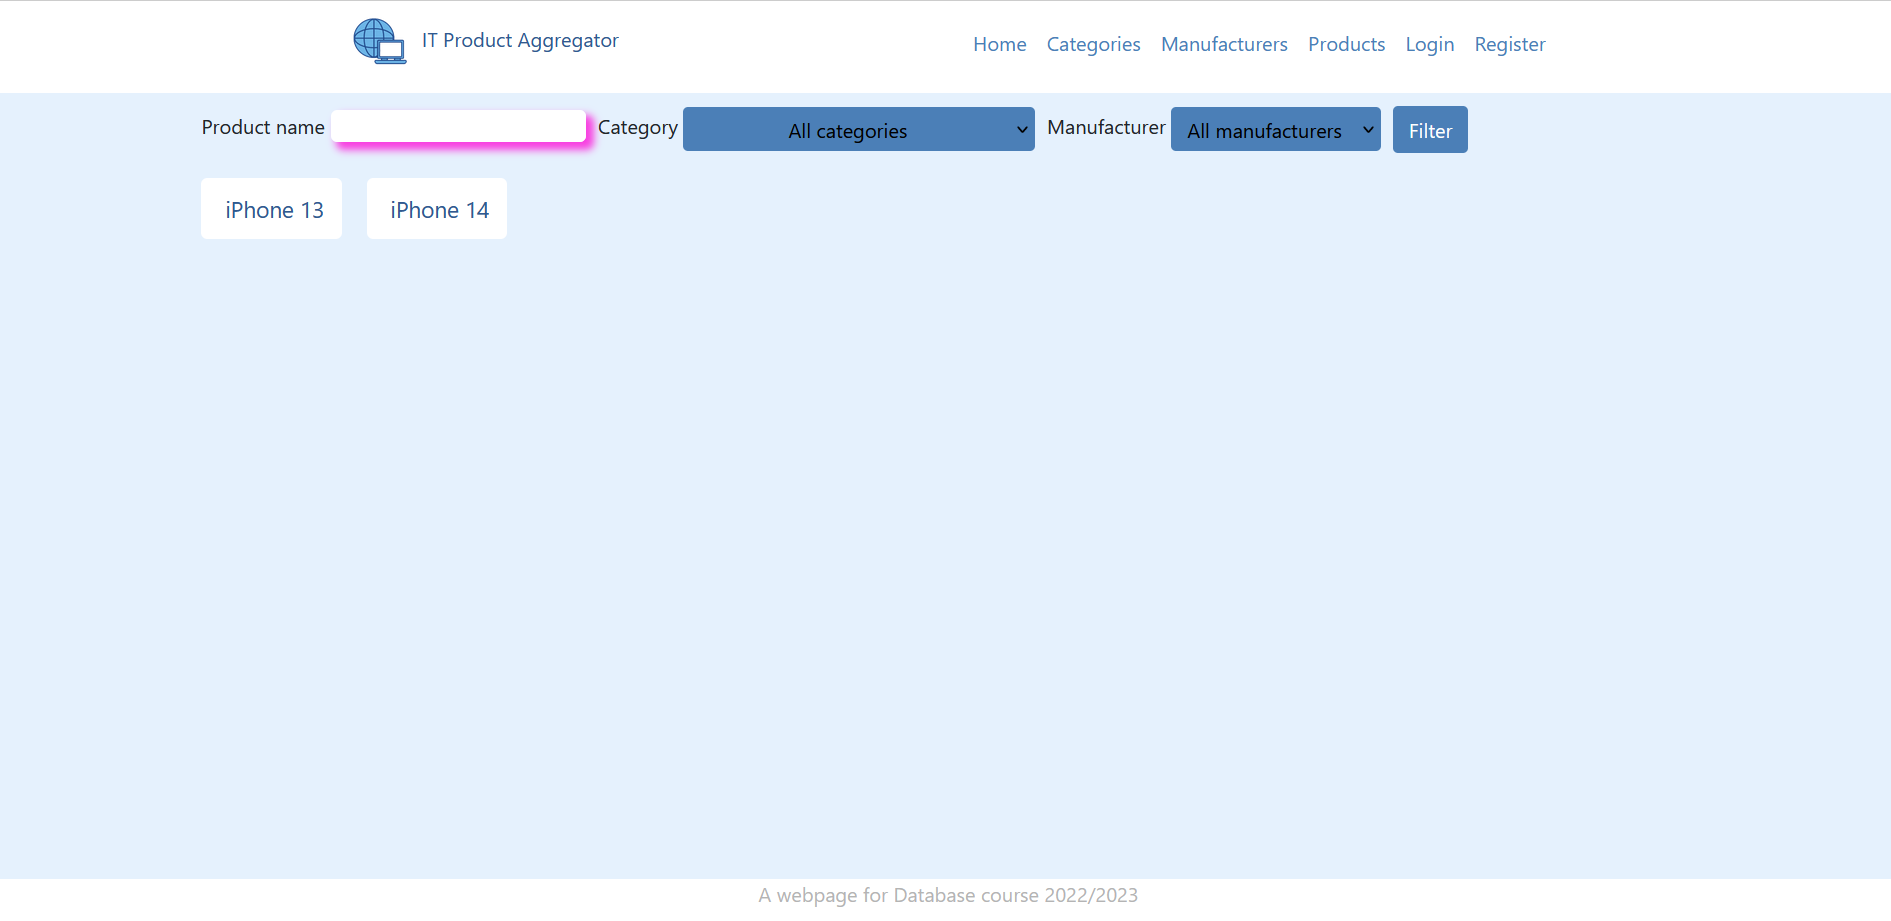Click the Database course footer text
The width and height of the screenshot is (1891, 921).
coord(947,895)
